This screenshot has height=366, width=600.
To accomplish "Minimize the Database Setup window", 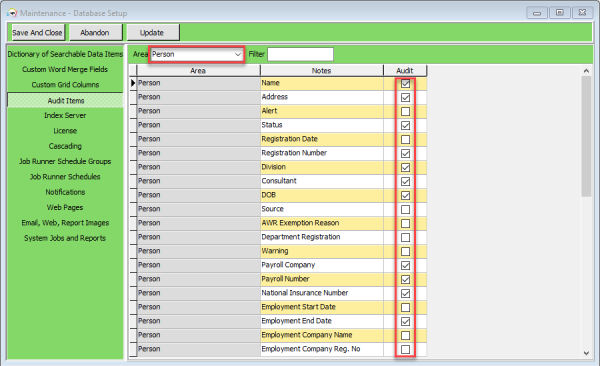I will point(537,13).
